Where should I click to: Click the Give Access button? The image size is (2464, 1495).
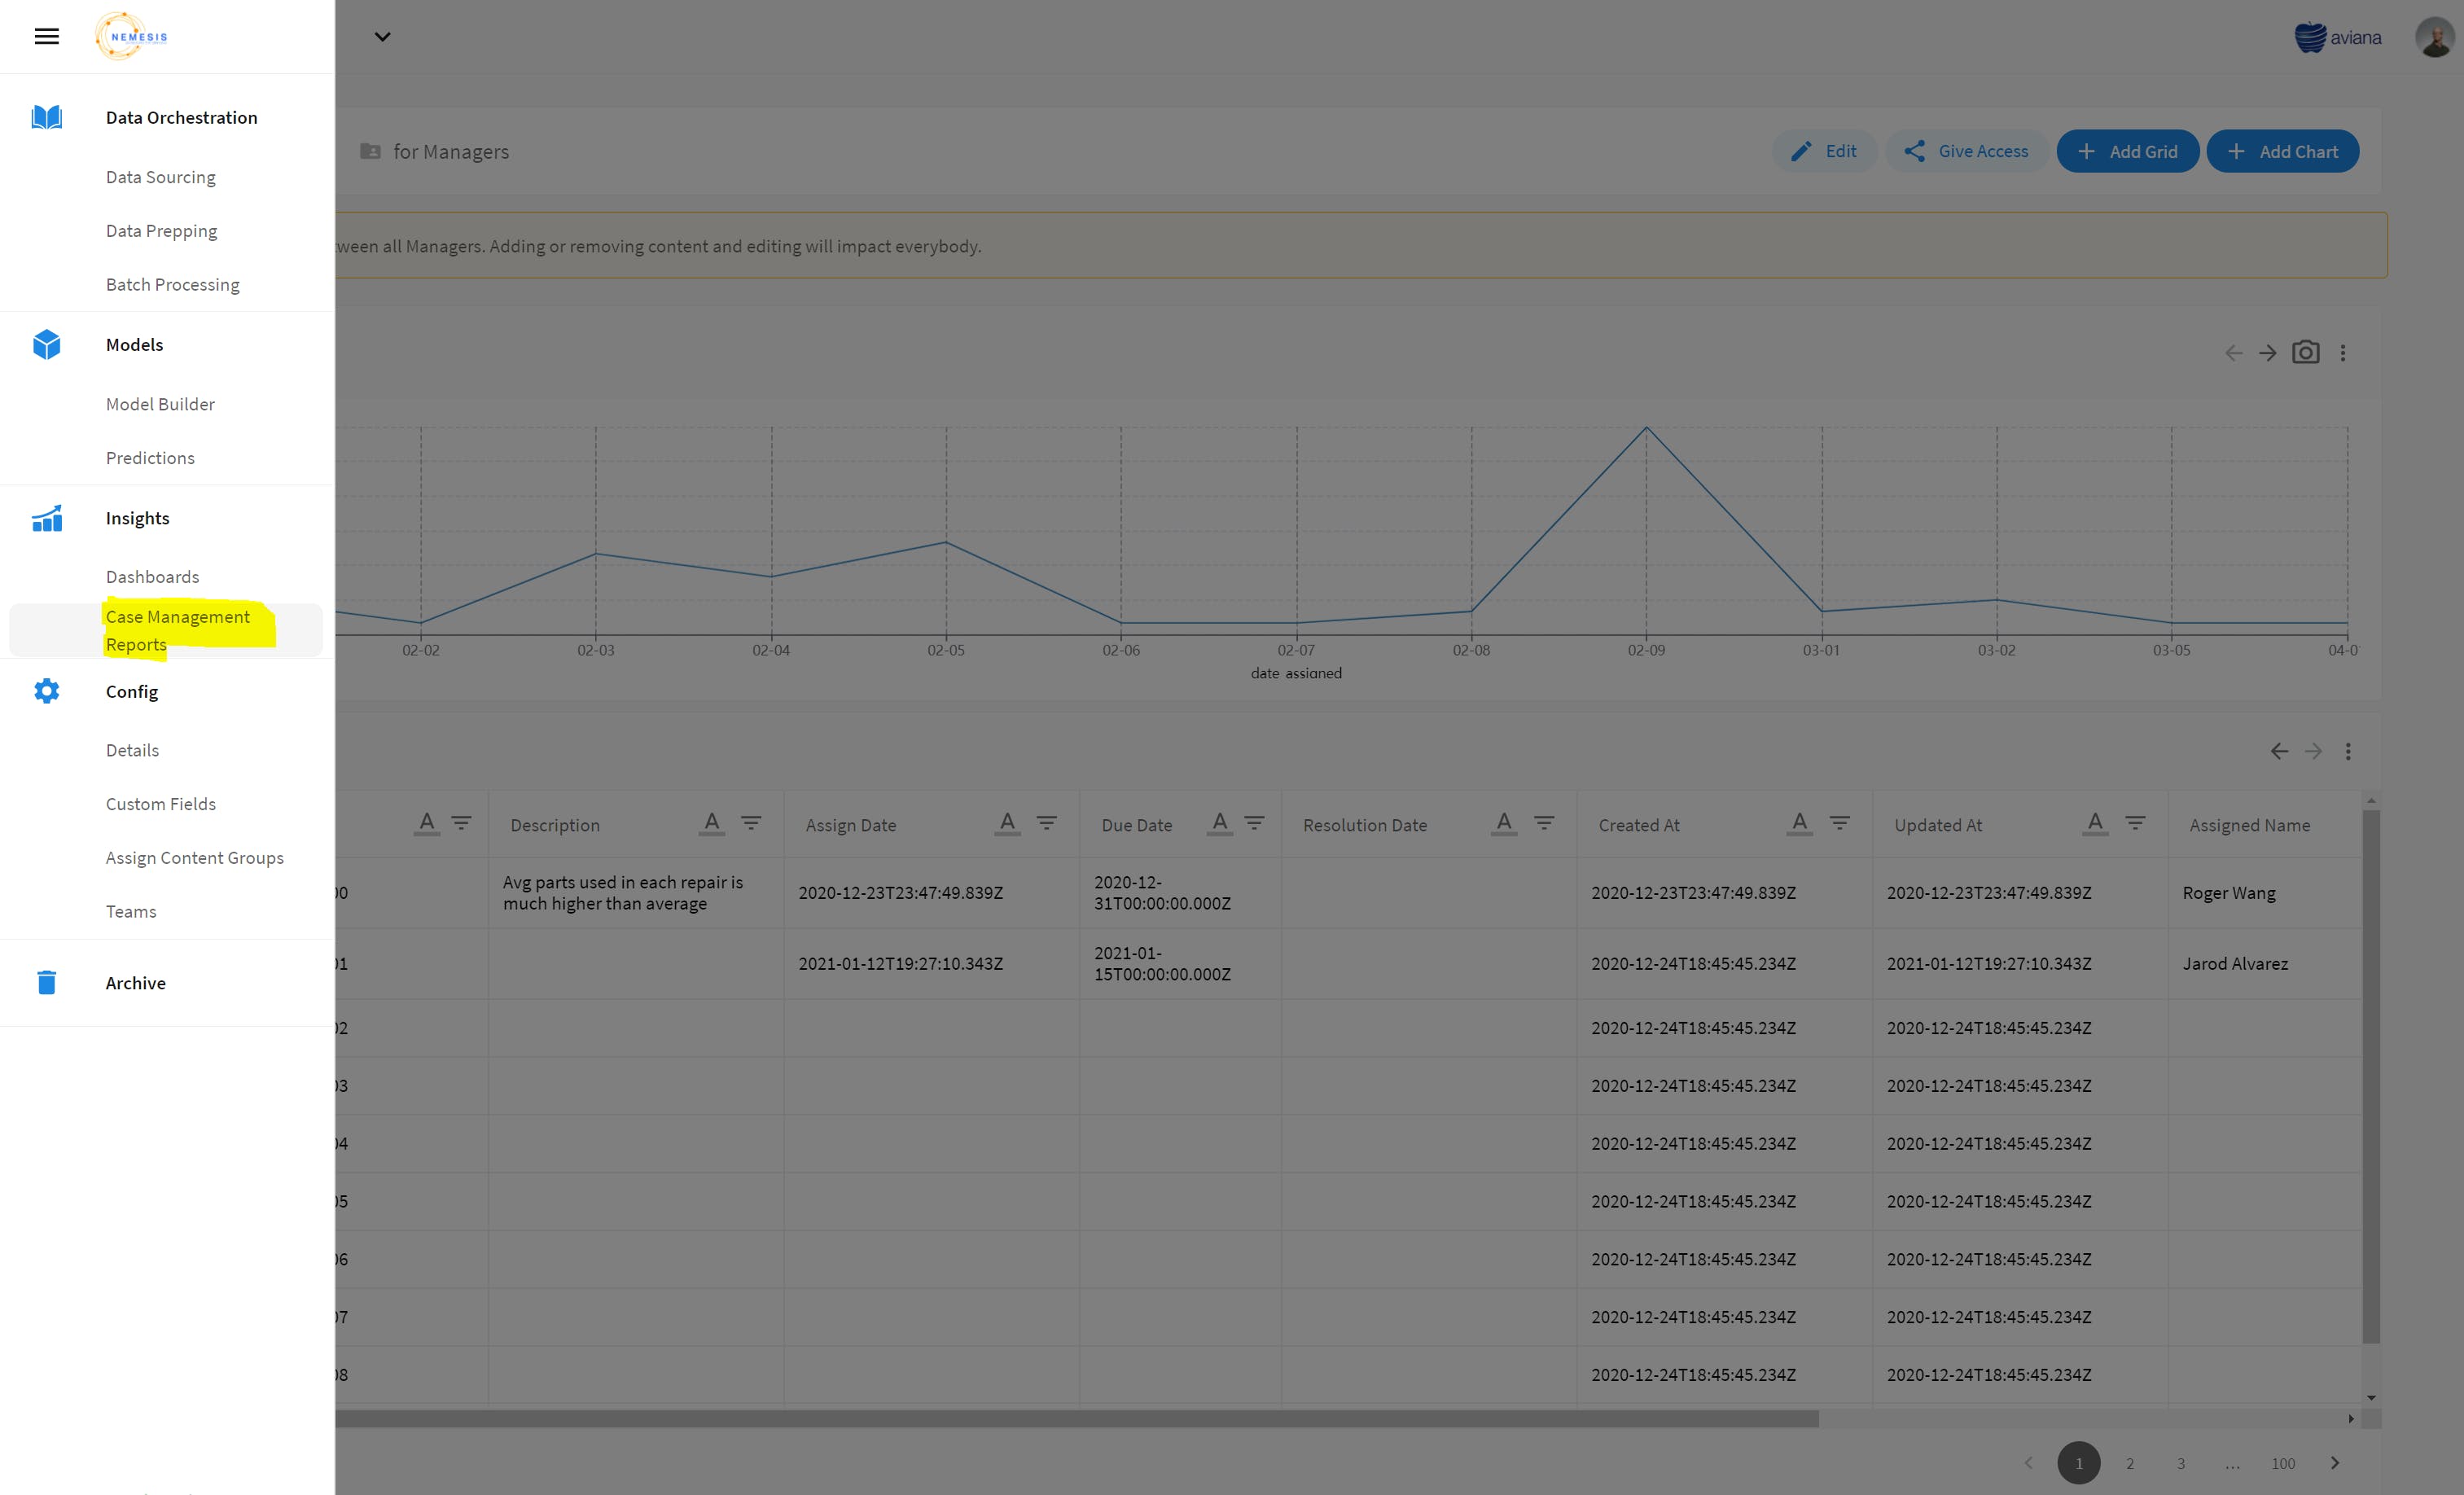point(1966,151)
